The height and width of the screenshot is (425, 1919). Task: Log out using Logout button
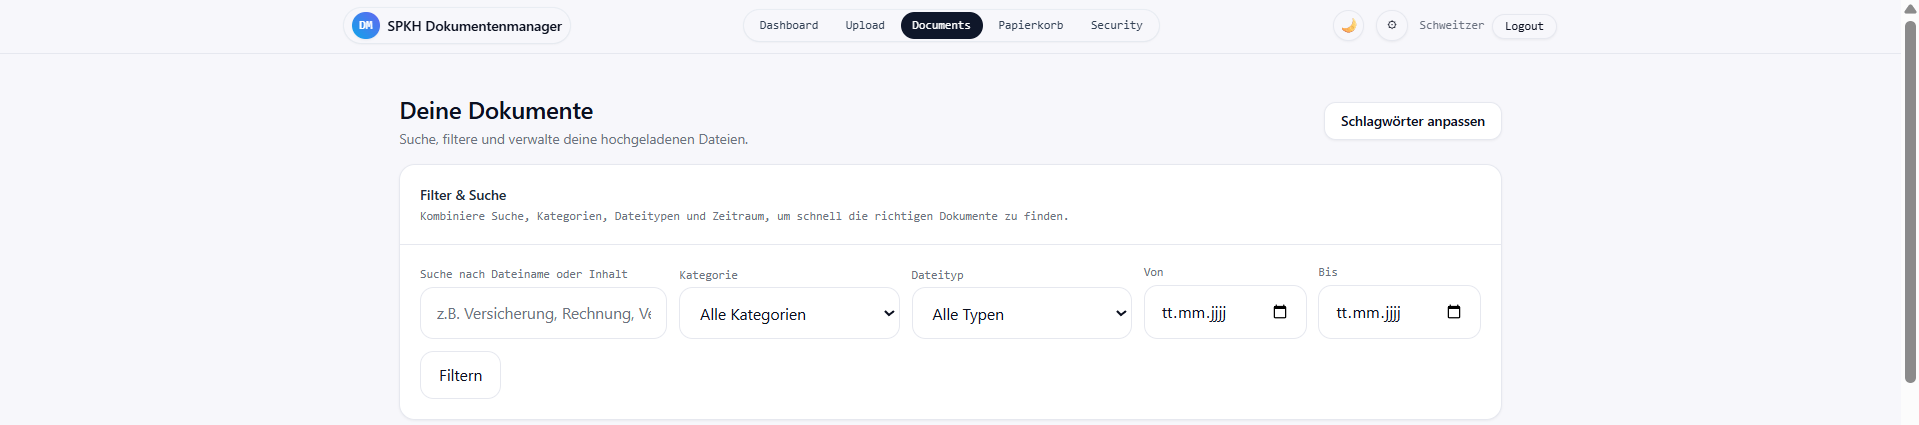pos(1523,27)
